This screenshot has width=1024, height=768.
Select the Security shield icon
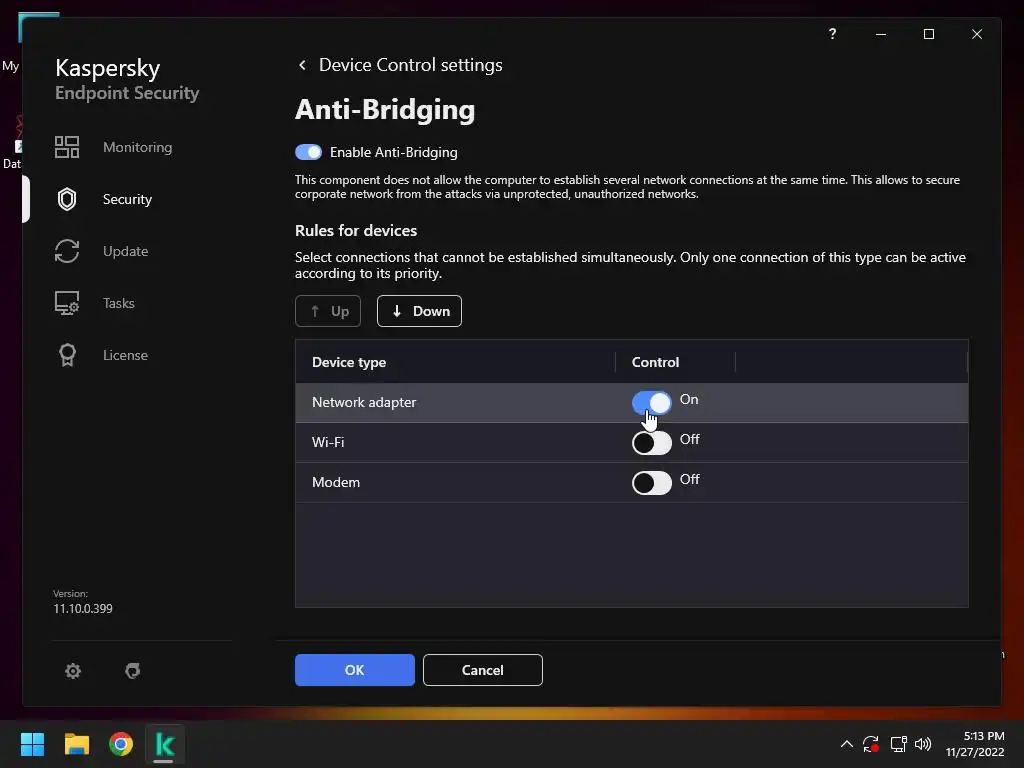click(x=67, y=199)
